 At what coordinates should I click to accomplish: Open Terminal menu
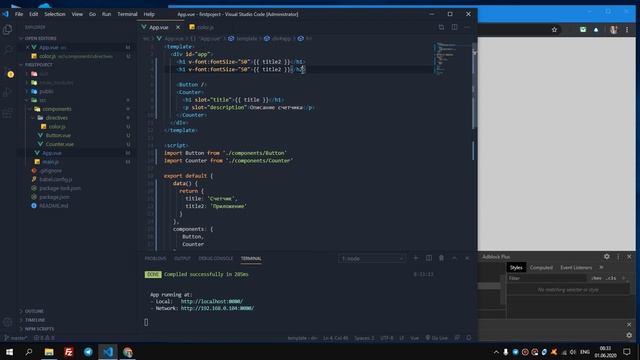pyautogui.click(x=127, y=14)
